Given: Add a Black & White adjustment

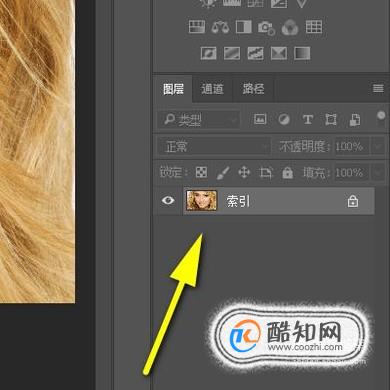Looking at the screenshot, I should (x=244, y=27).
